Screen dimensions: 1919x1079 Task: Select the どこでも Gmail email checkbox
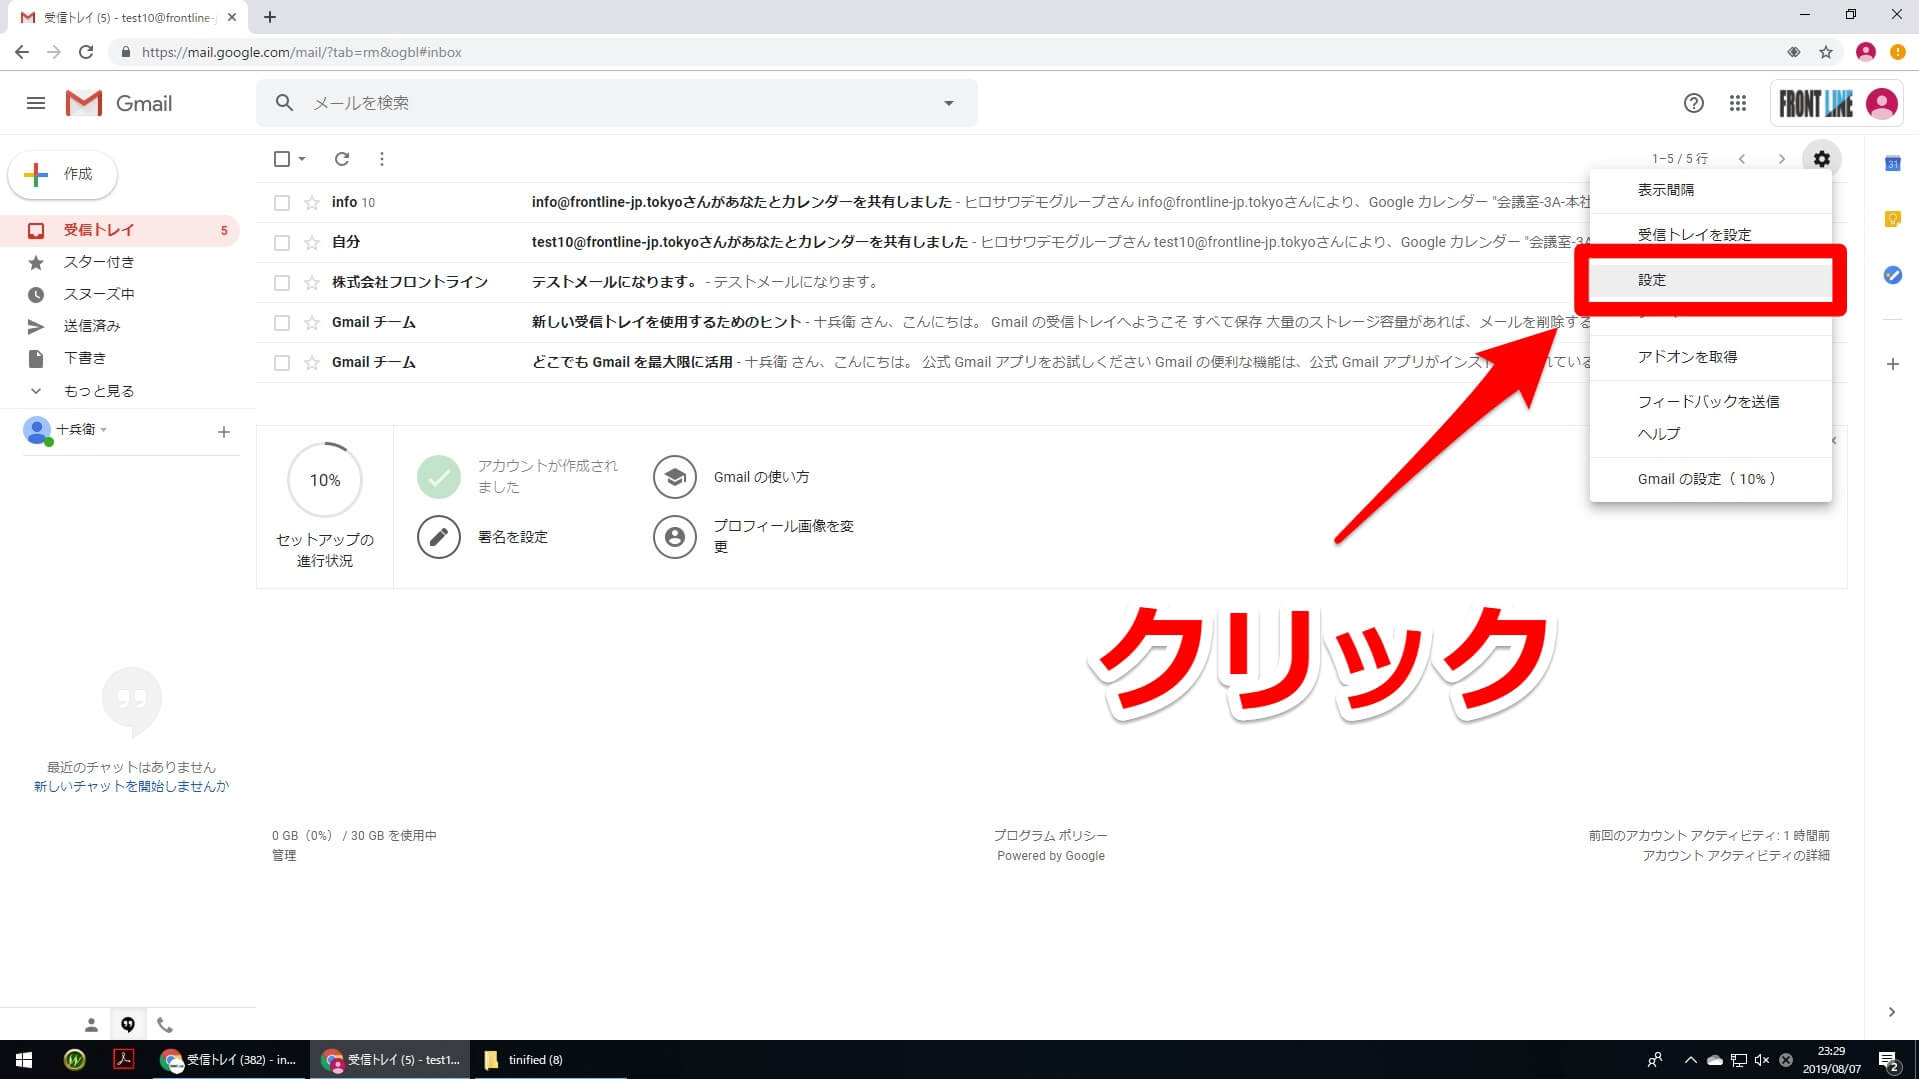click(x=282, y=363)
